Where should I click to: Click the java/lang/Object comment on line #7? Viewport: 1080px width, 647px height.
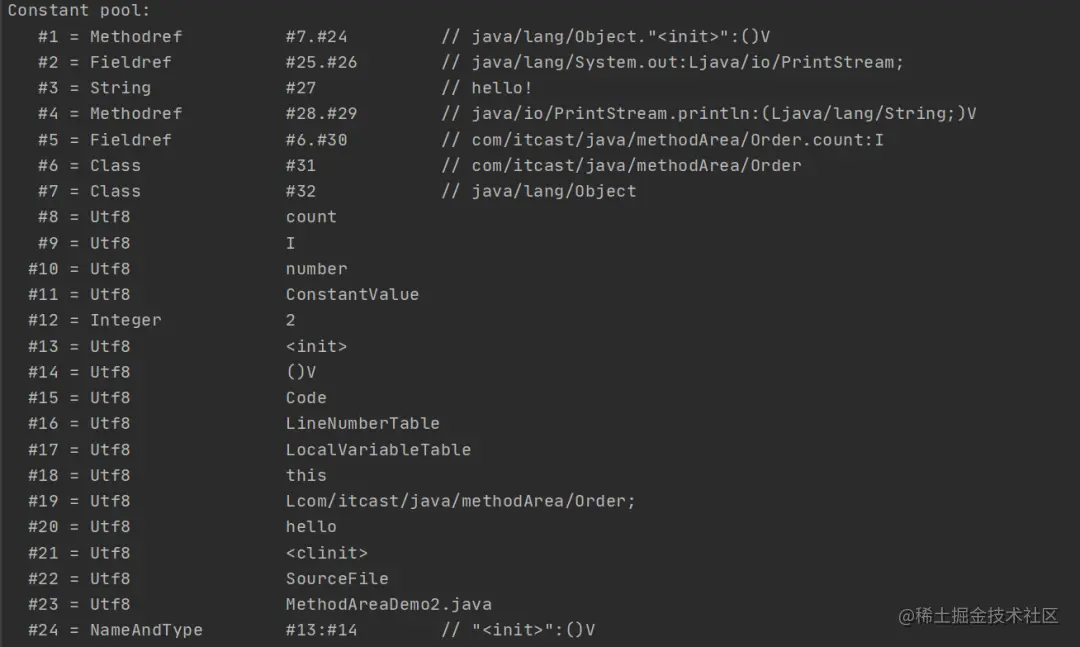(554, 192)
